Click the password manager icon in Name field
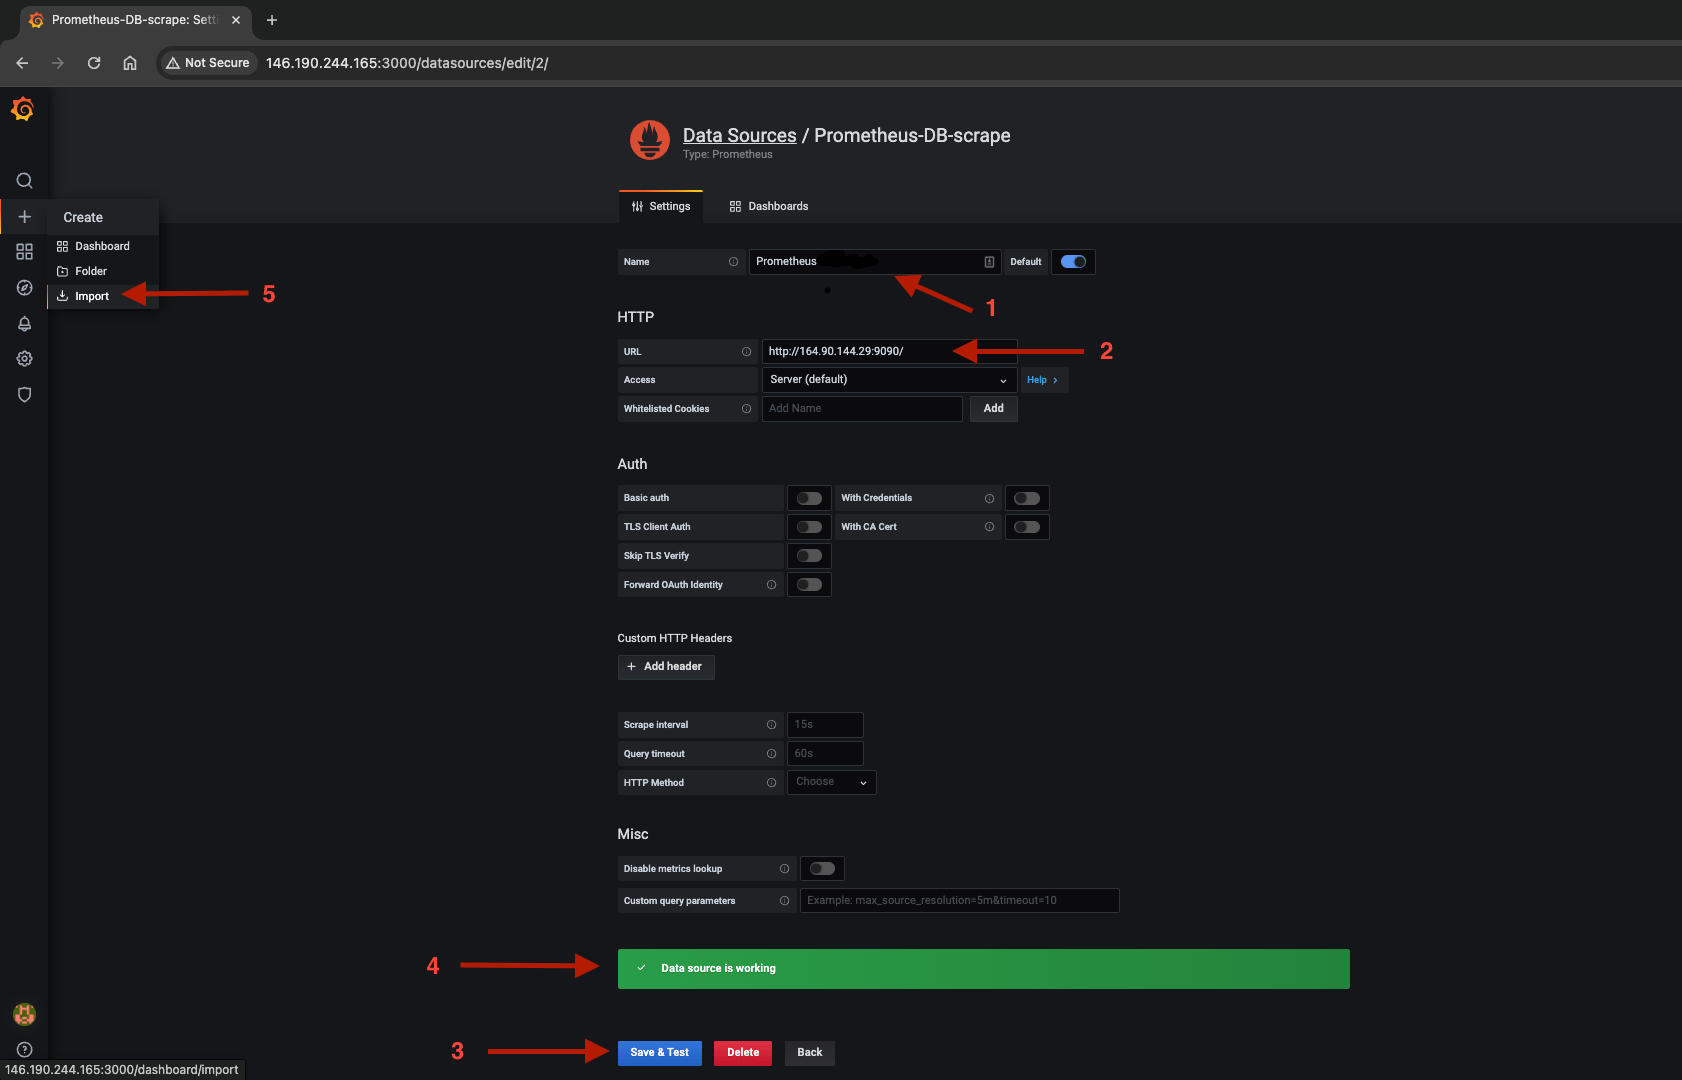The width and height of the screenshot is (1682, 1080). [x=989, y=262]
